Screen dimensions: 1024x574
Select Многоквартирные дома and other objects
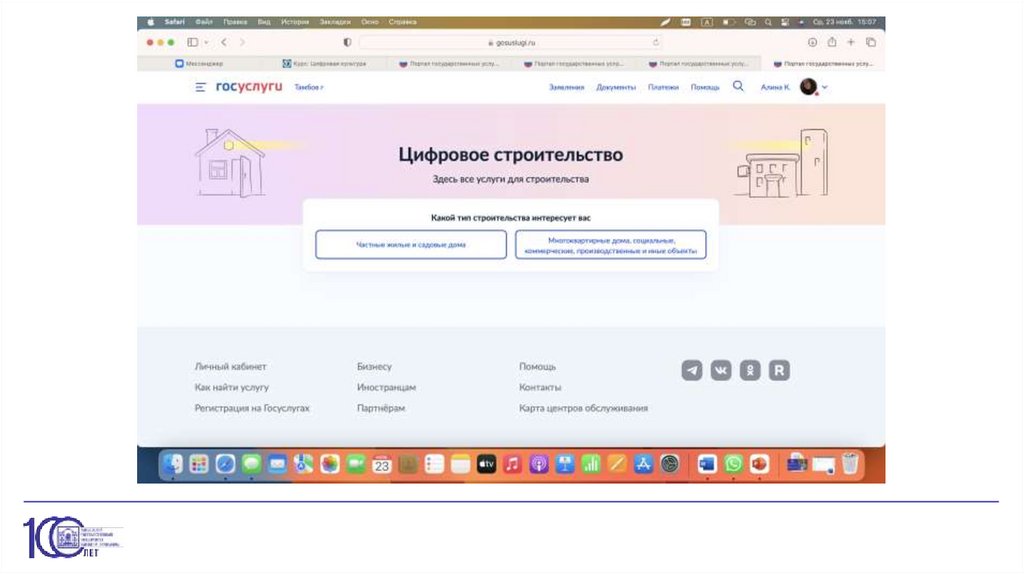click(611, 244)
